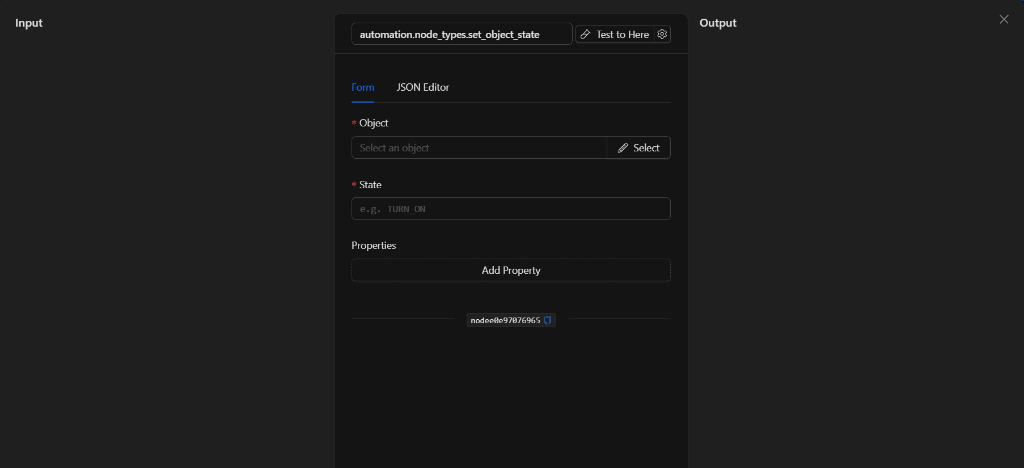
Task: Click the Output panel heading
Action: pos(718,23)
